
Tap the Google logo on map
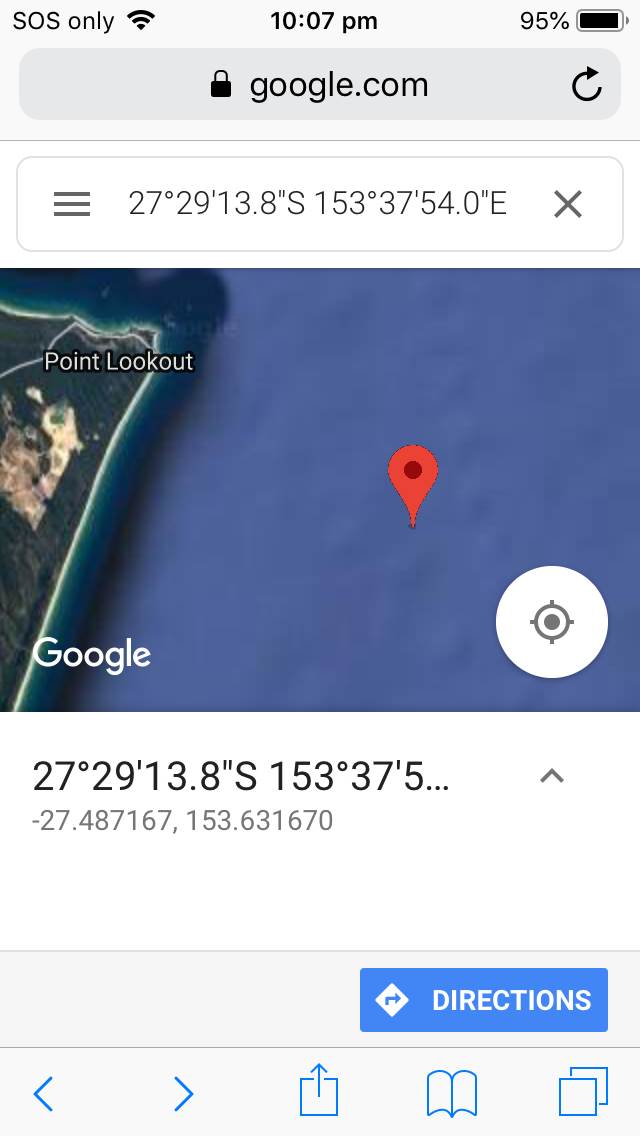[x=91, y=655]
